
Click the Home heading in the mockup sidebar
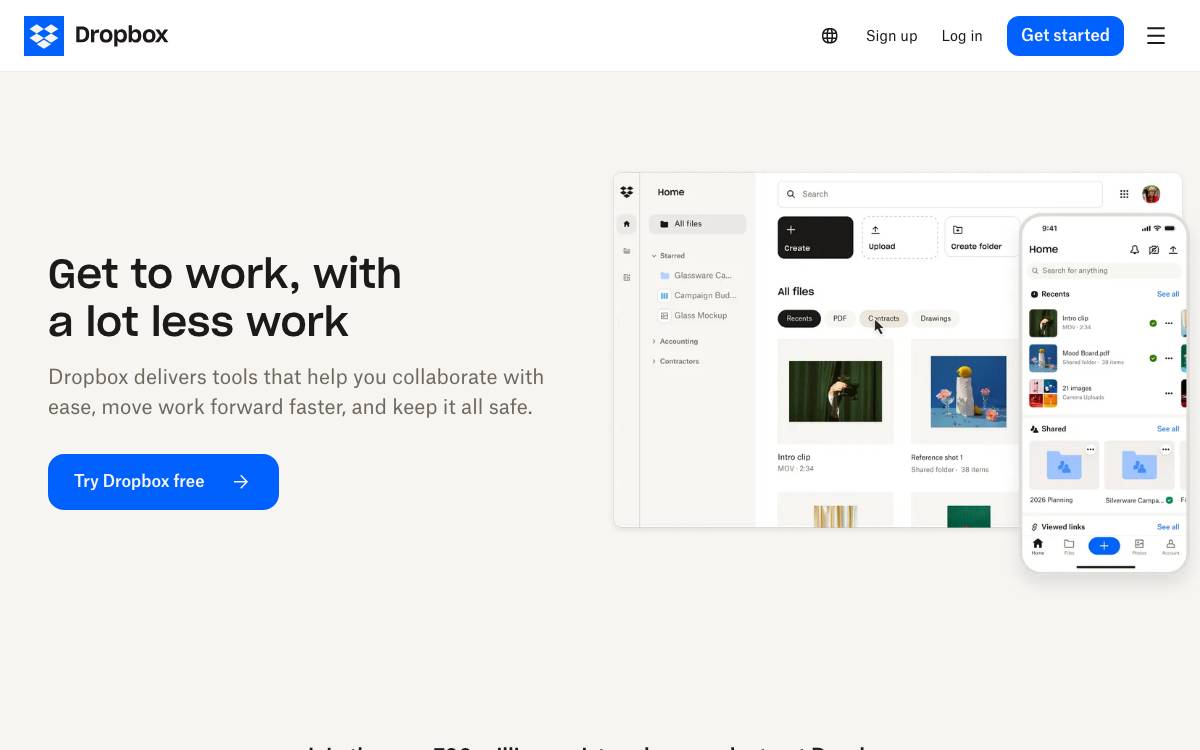[671, 192]
